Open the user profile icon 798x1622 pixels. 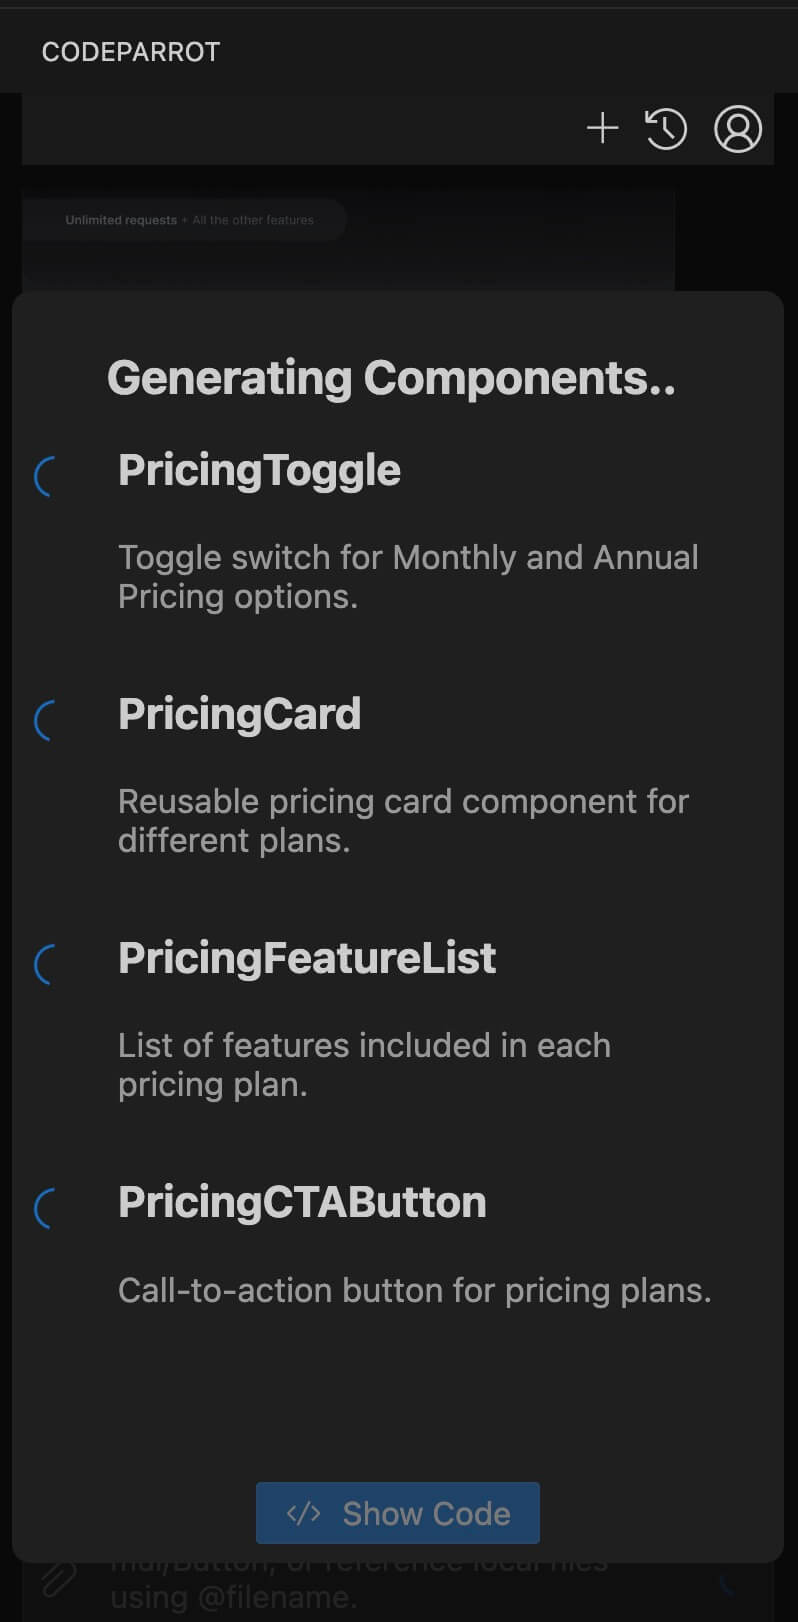pos(738,129)
